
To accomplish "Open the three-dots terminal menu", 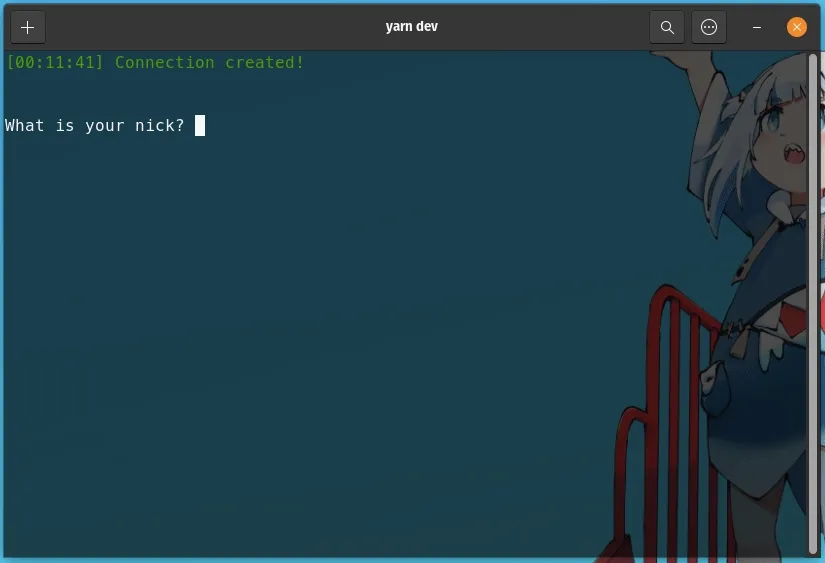I will tap(709, 27).
